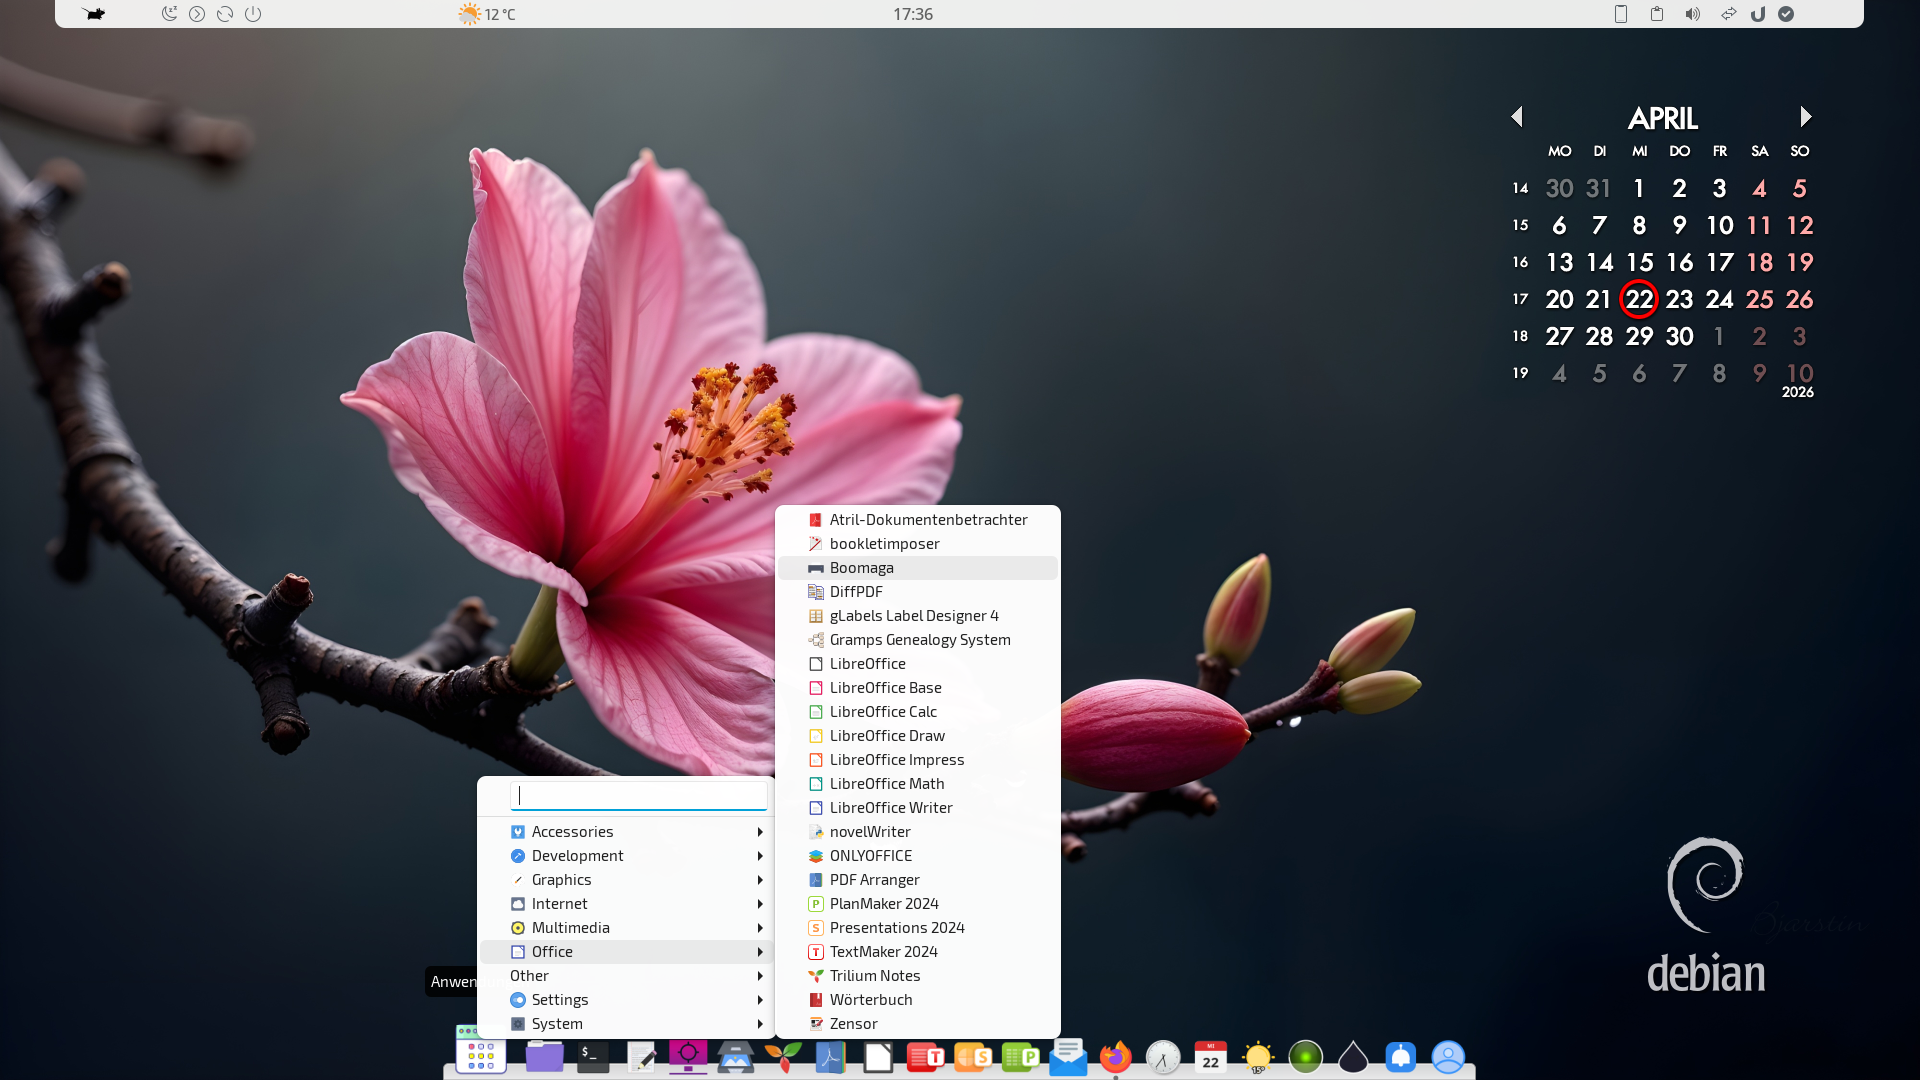The image size is (1920, 1080).
Task: Click the weather 12 °C panel indicator
Action: pyautogui.click(x=488, y=14)
